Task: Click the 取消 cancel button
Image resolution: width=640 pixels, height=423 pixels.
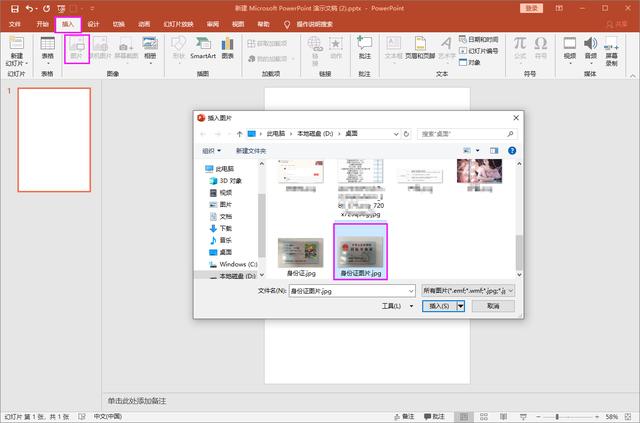Action: click(x=493, y=307)
